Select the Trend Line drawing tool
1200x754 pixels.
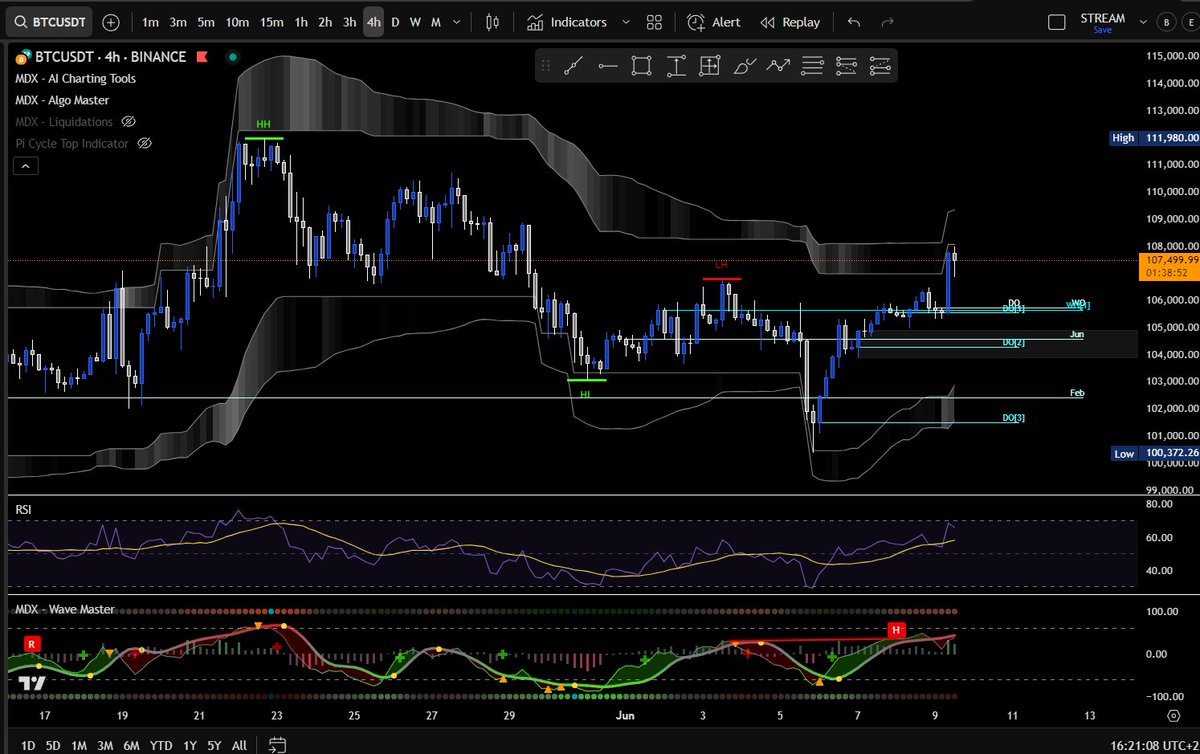tap(575, 65)
